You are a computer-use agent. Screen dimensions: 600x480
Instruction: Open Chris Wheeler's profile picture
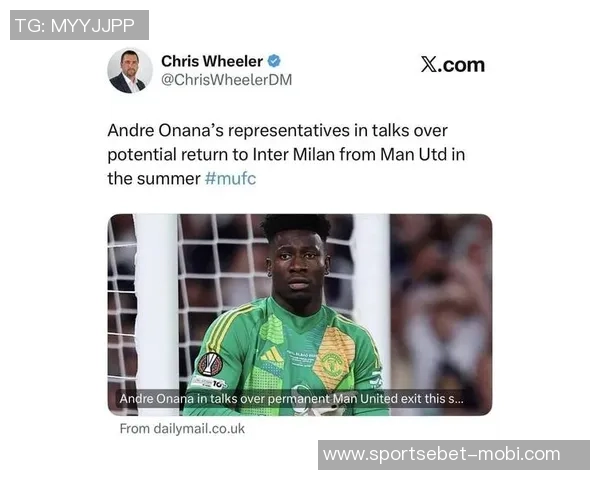pos(130,71)
